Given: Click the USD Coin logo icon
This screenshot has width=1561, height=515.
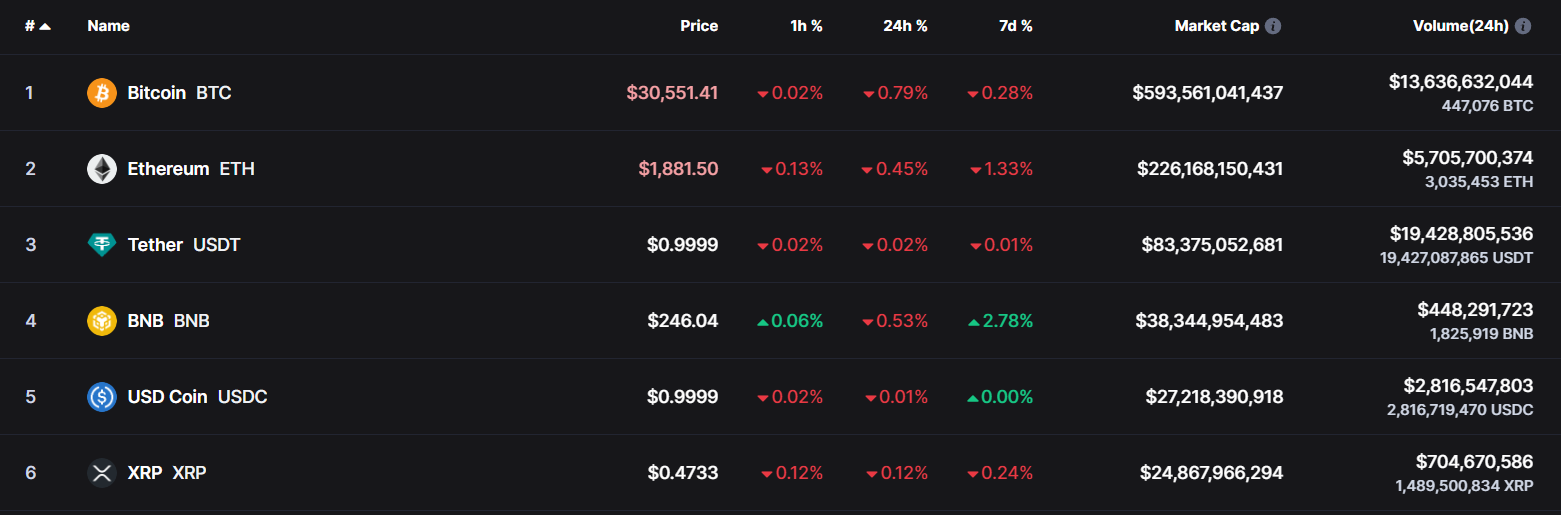Looking at the screenshot, I should point(102,397).
